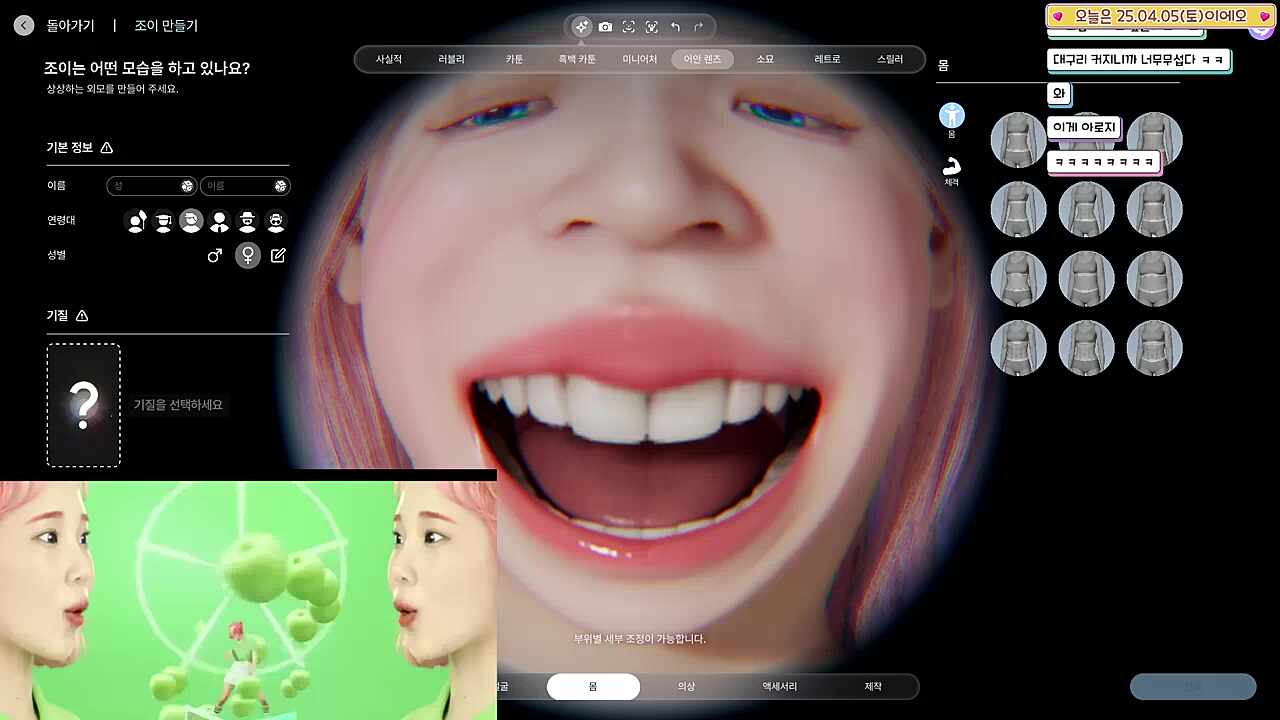1280x720 pixels.
Task: Click the heading 조이는 어떤 모습을 하고 있나요?
Action: coord(147,68)
